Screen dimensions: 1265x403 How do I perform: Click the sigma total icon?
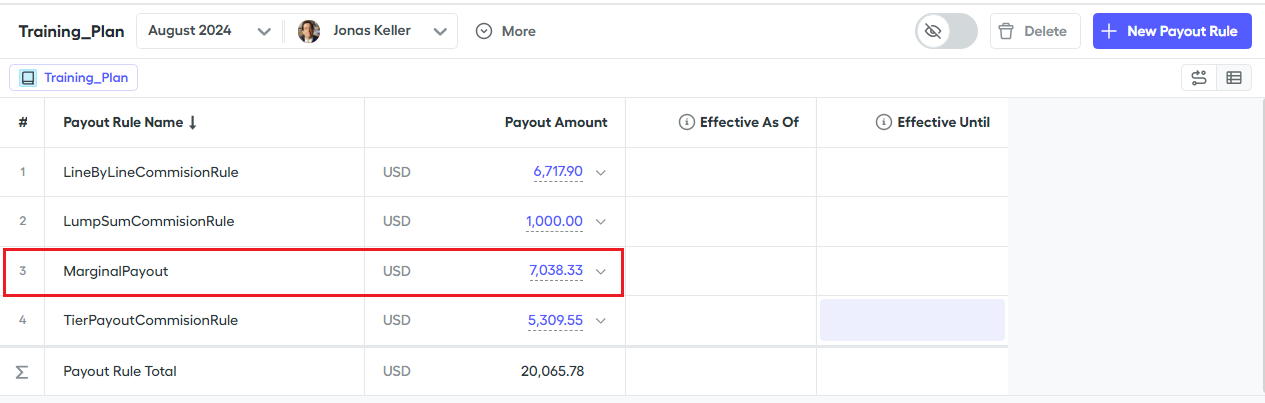click(22, 372)
